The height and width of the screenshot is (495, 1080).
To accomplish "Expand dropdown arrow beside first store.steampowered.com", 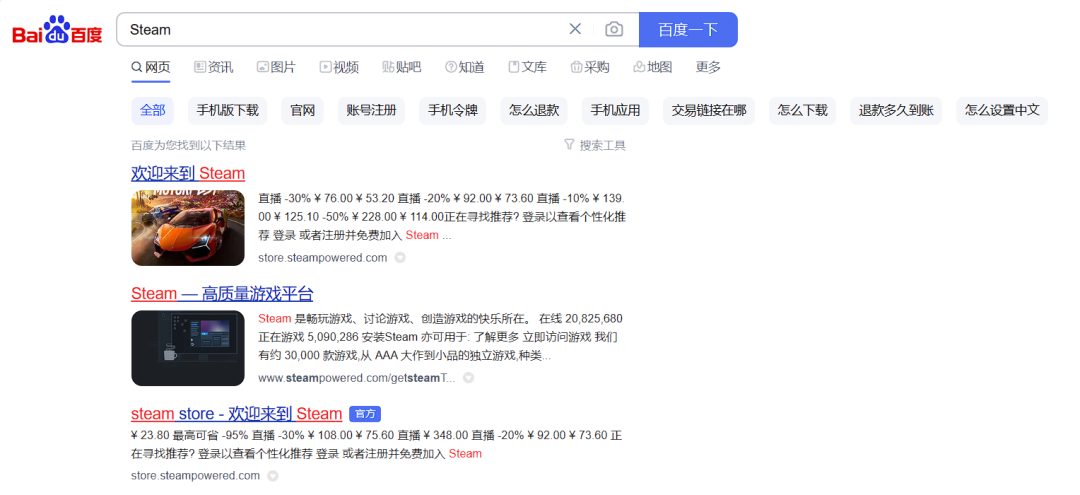I will (399, 258).
